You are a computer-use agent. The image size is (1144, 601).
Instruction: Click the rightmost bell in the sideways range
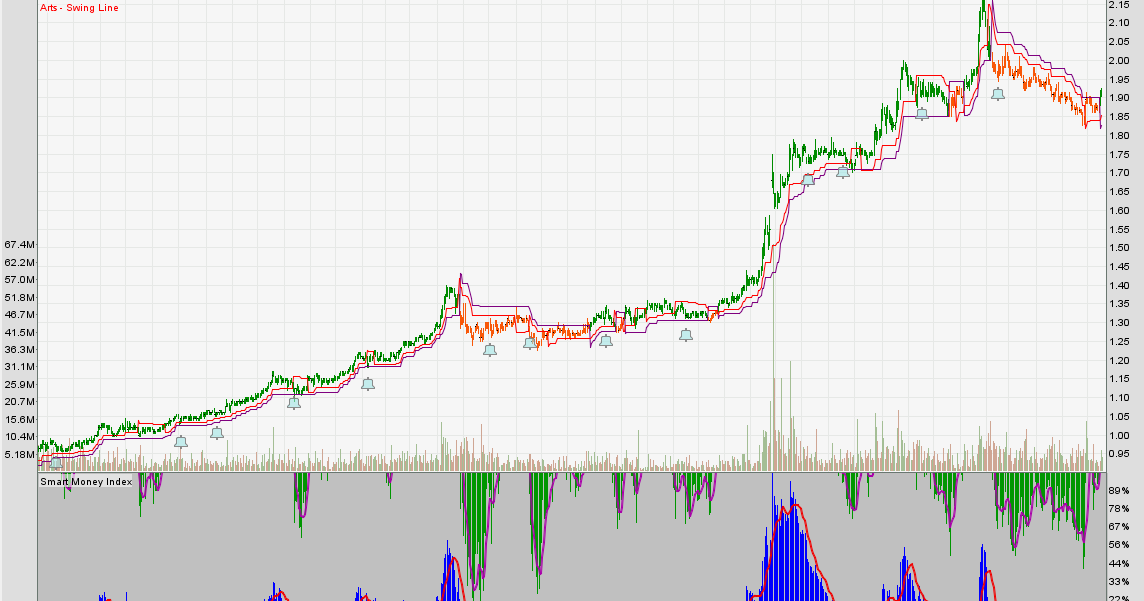tap(685, 335)
